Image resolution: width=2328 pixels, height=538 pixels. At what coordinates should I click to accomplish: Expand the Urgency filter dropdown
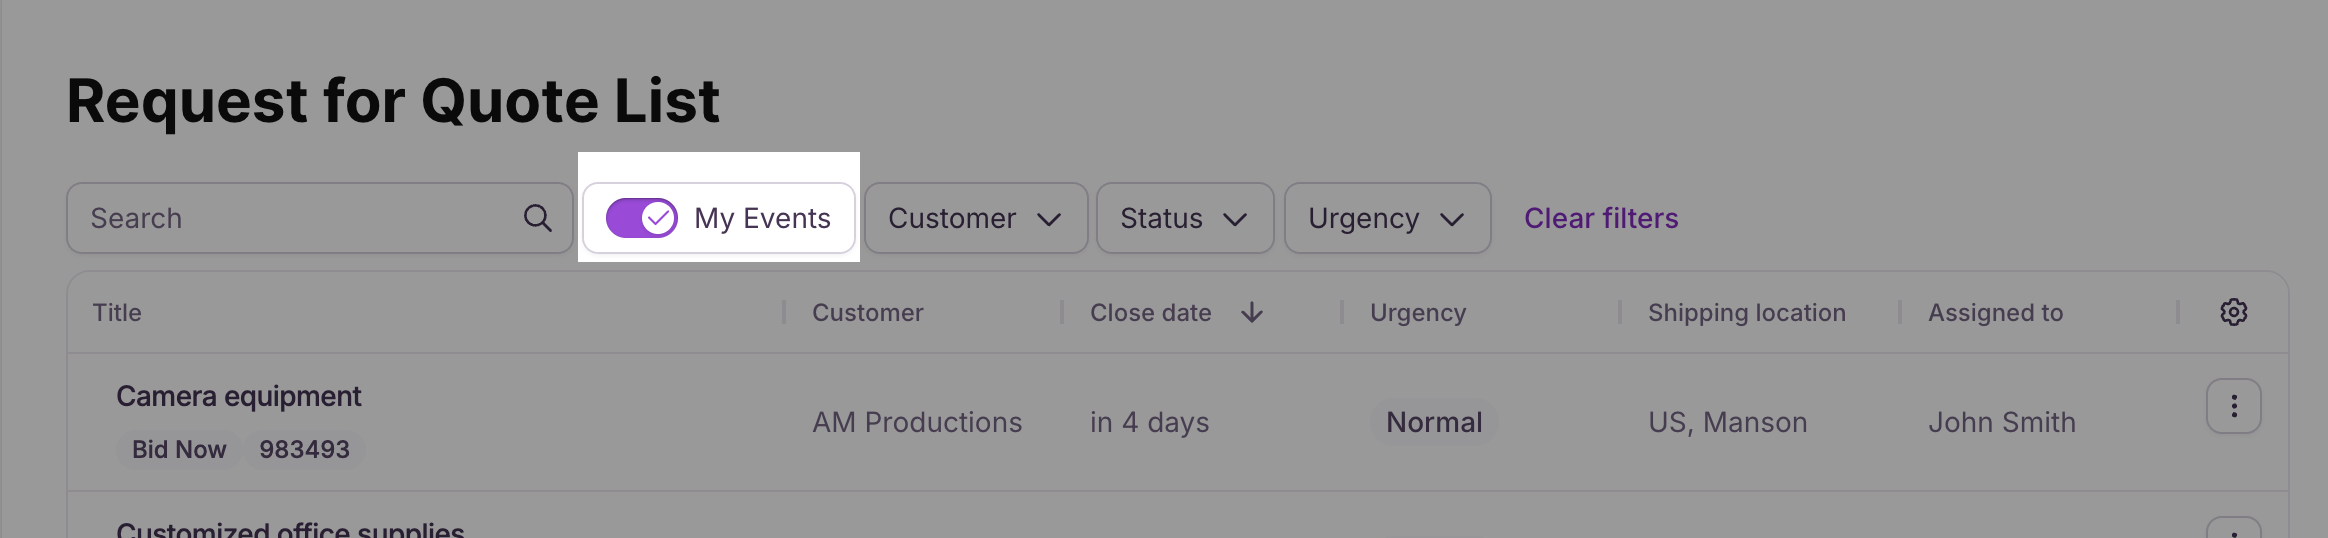coord(1388,218)
